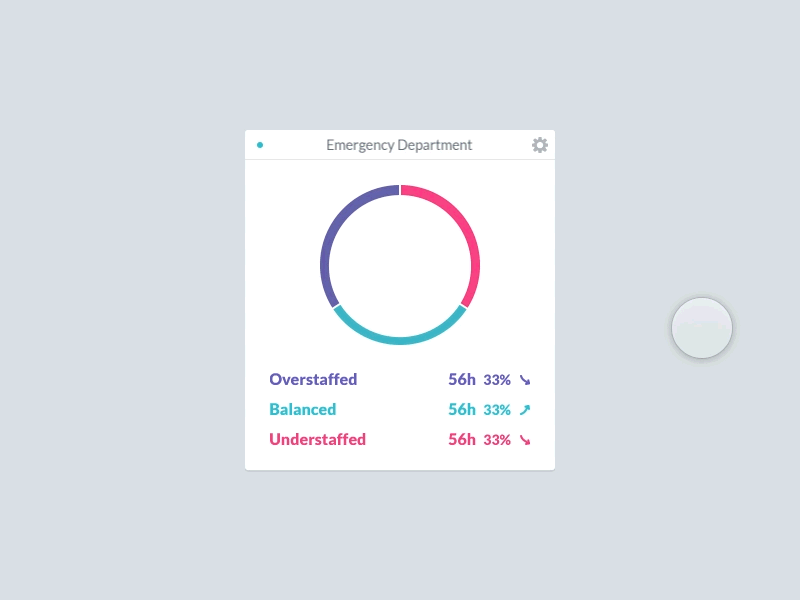Toggle the Overstaffed series by clicking its label
800x600 pixels.
click(312, 379)
